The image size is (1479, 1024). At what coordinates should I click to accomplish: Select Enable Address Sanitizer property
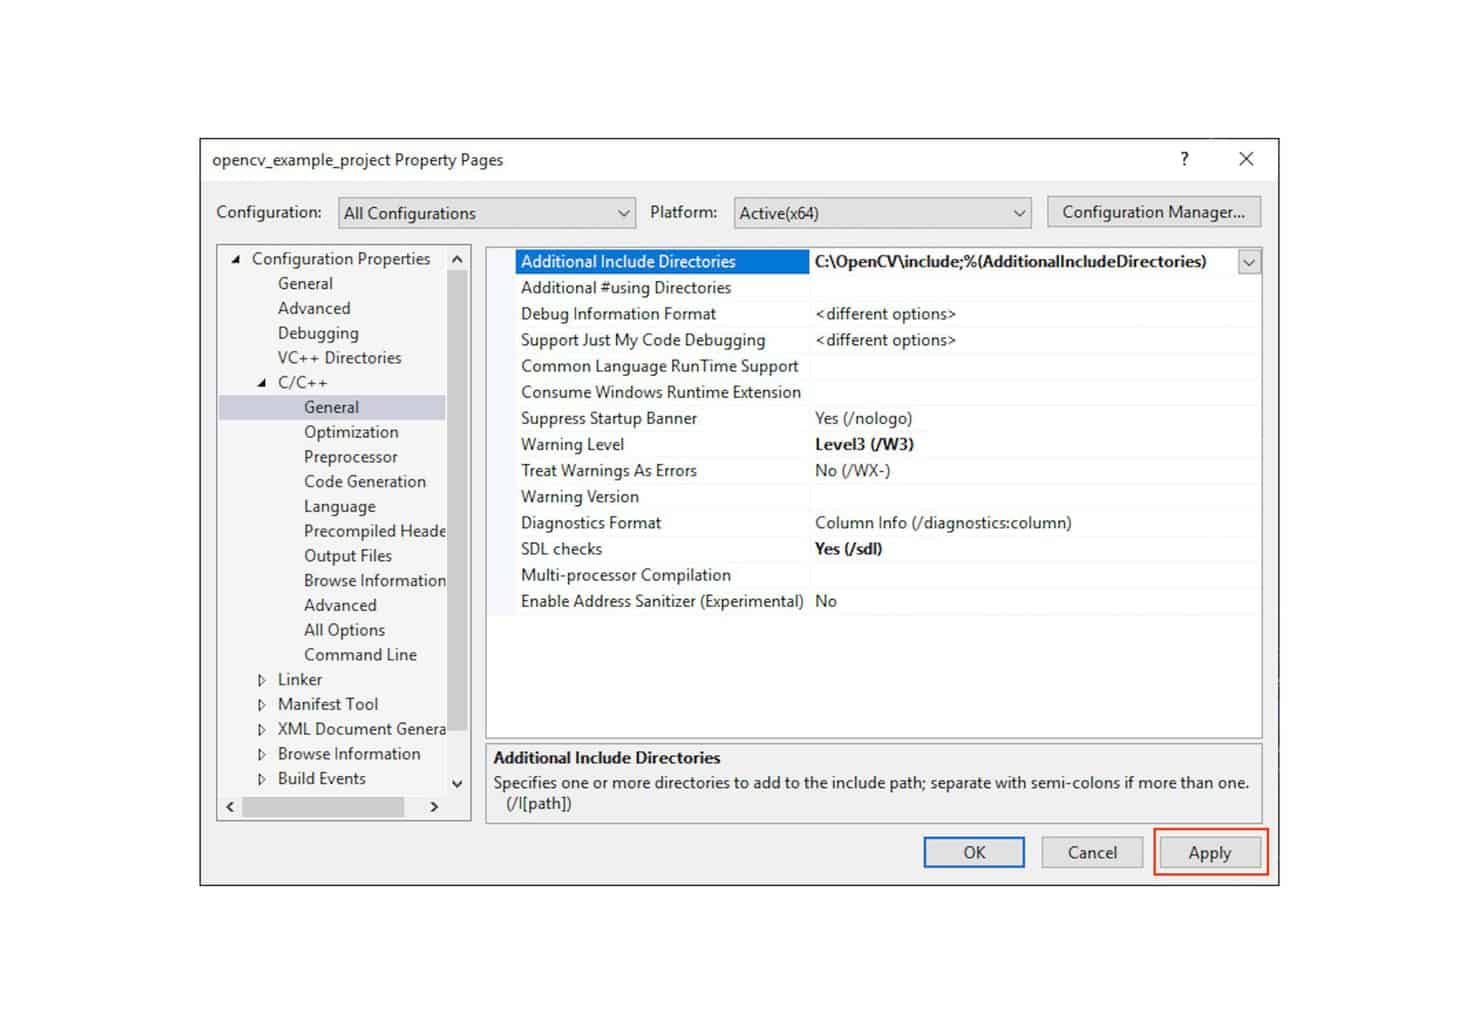(662, 601)
